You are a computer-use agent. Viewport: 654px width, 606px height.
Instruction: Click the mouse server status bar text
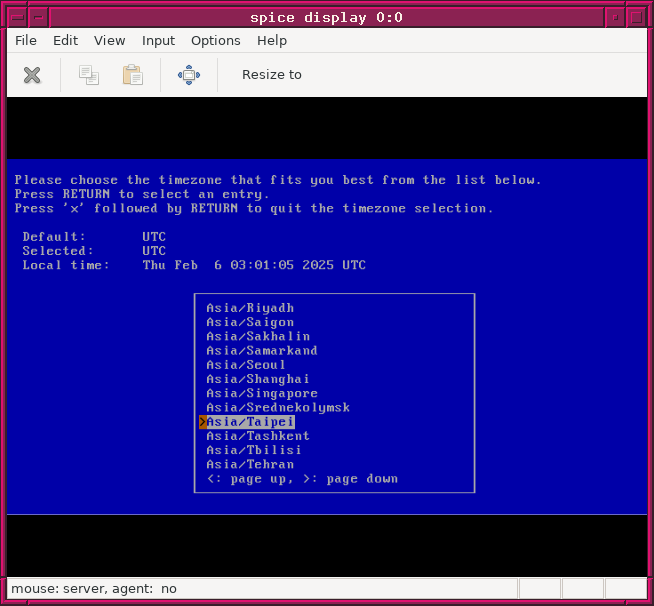[94, 589]
